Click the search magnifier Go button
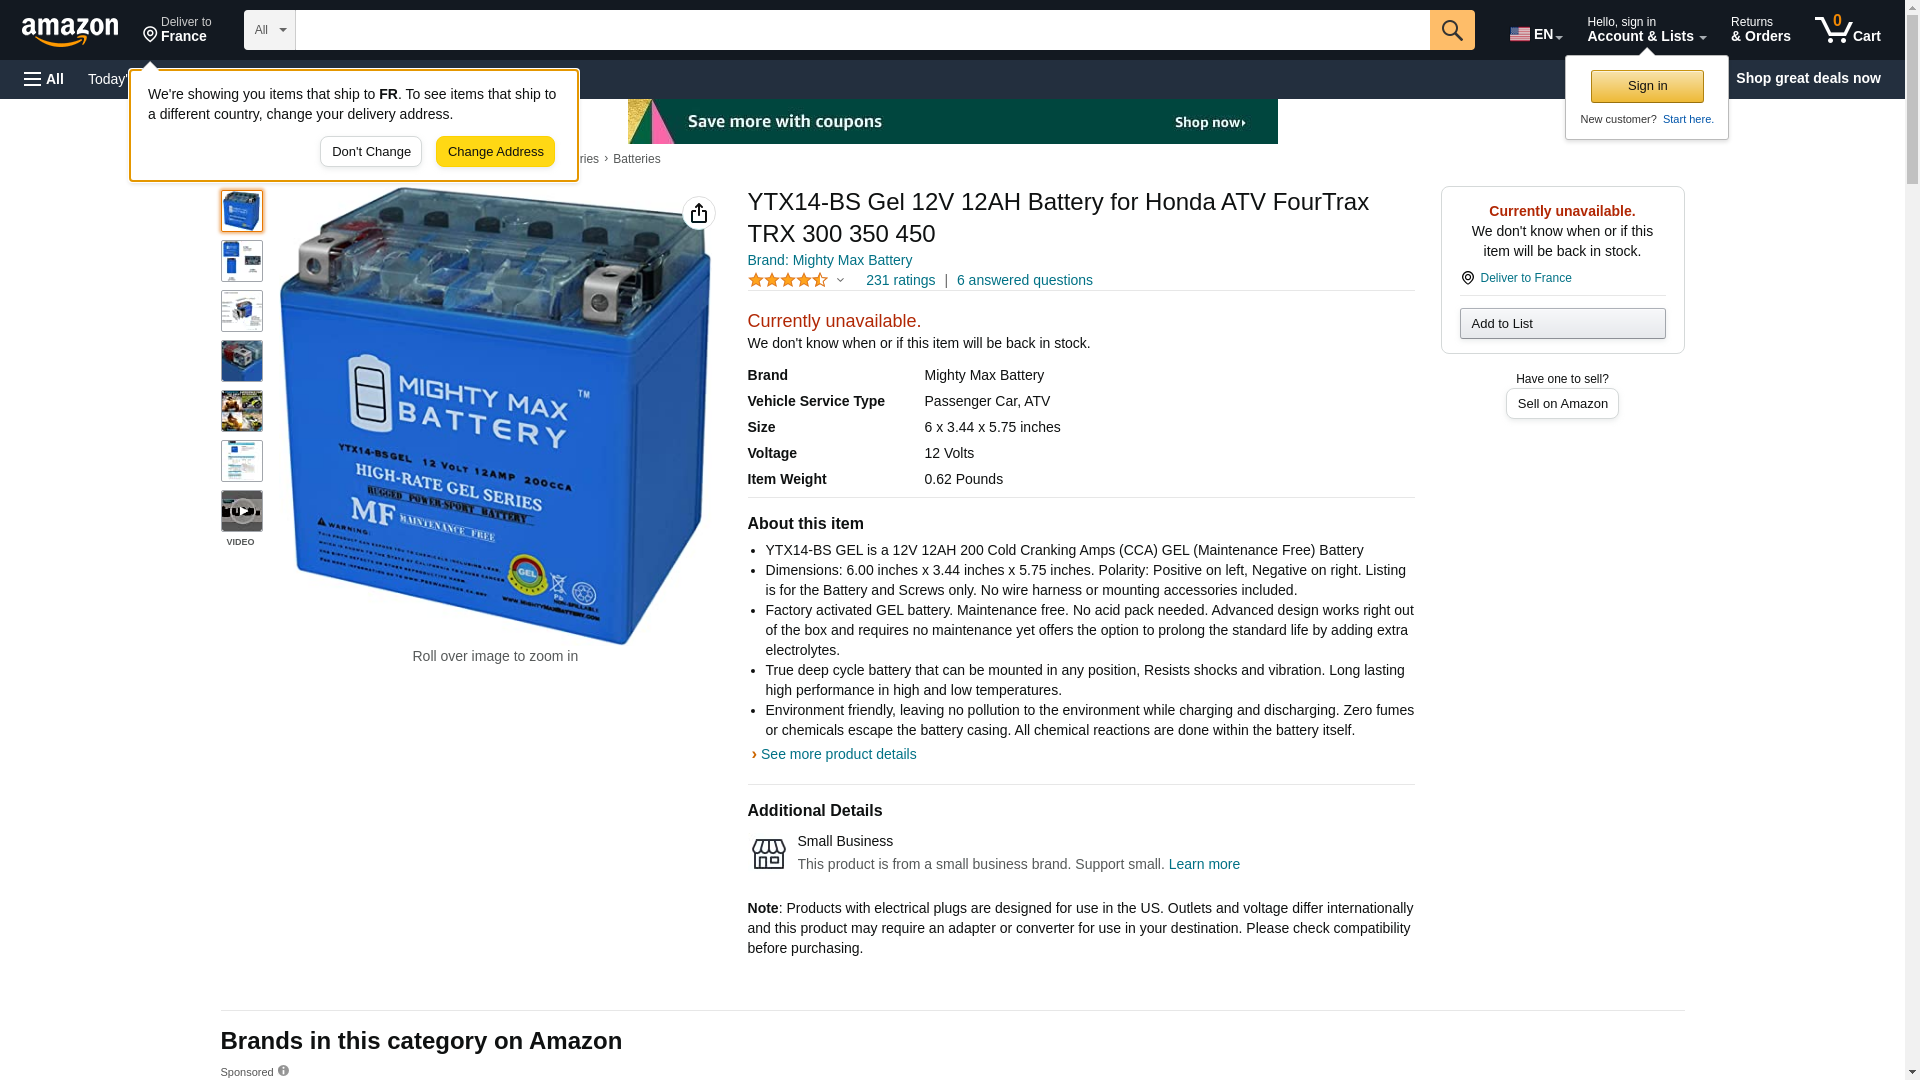1920x1080 pixels. [x=1451, y=30]
